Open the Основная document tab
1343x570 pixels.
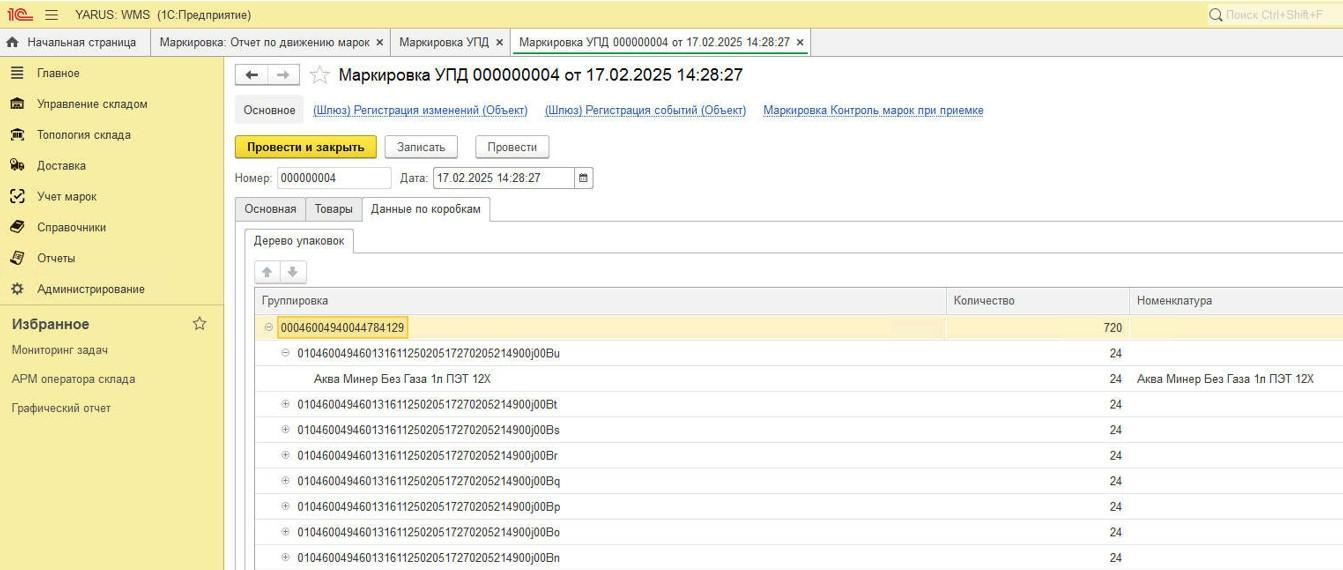[x=270, y=209]
